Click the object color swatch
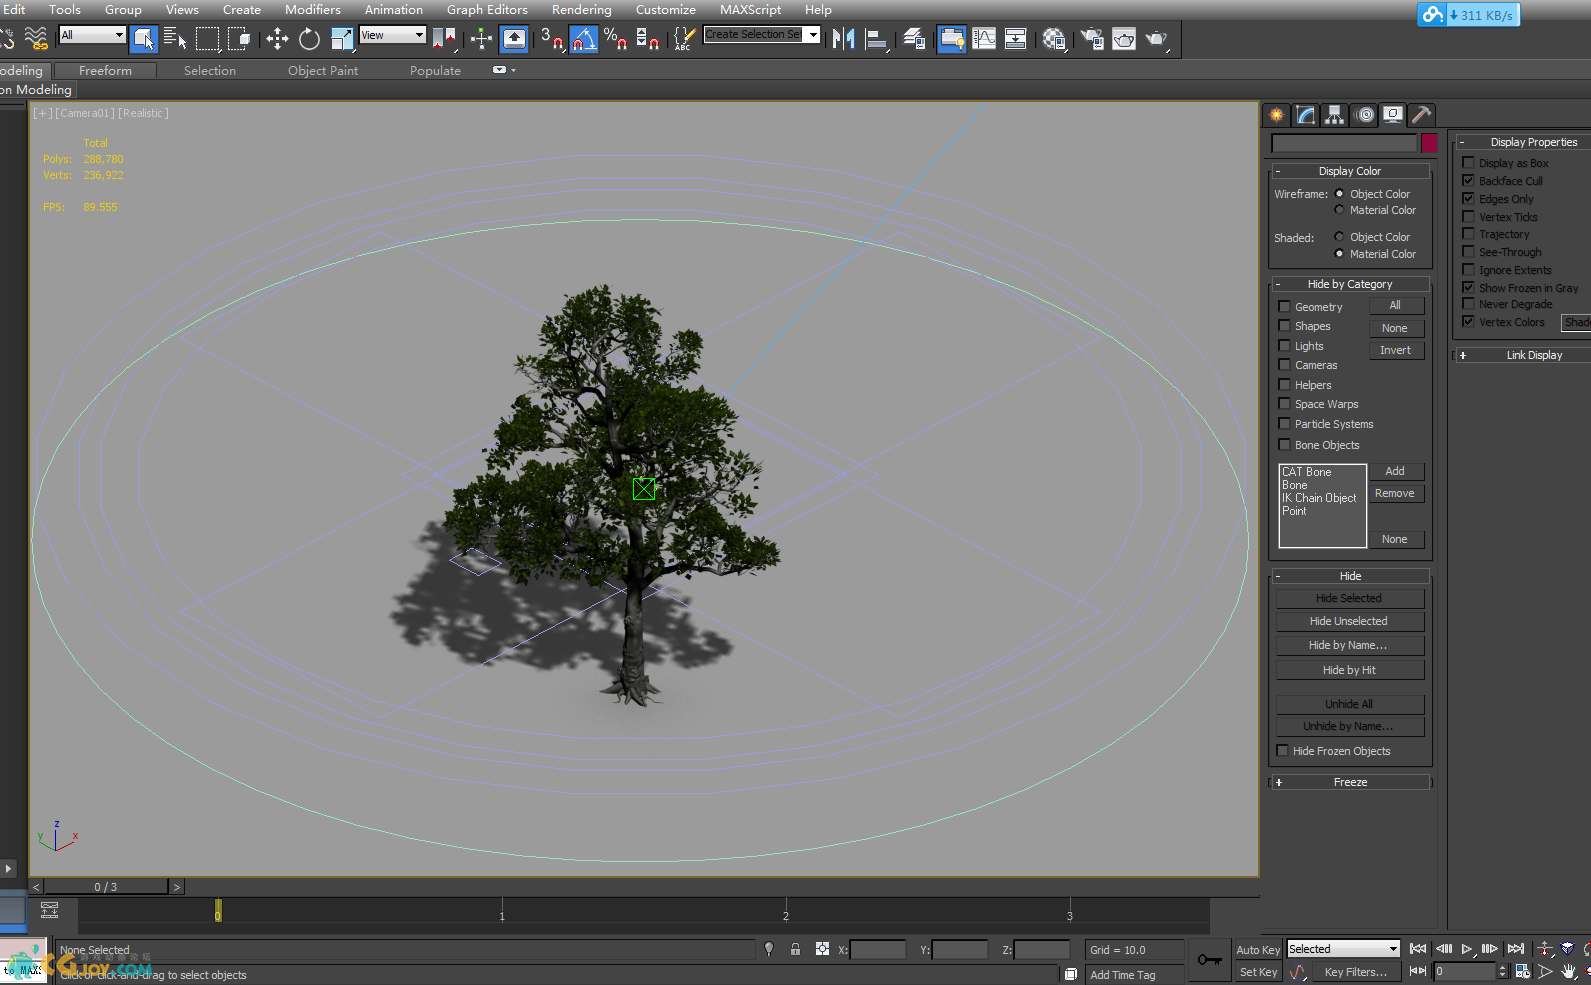This screenshot has height=985, width=1591. pos(1429,143)
